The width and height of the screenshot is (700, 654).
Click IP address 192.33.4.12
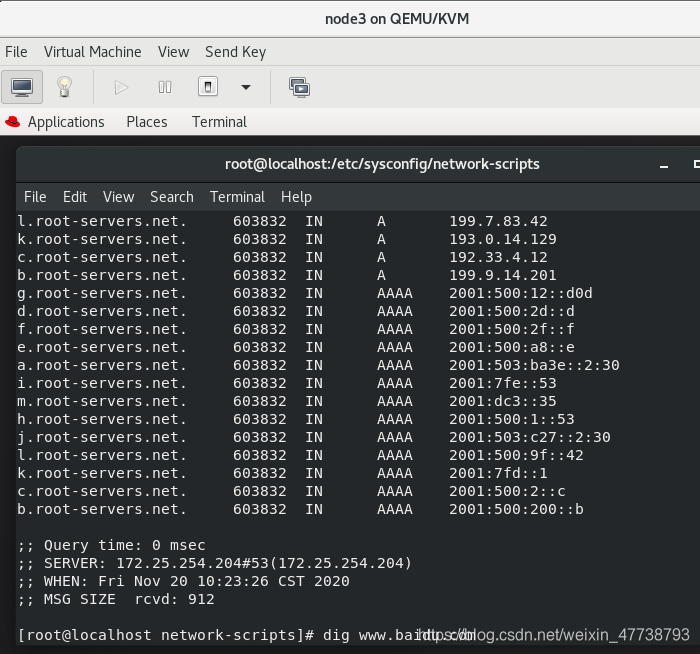click(498, 257)
